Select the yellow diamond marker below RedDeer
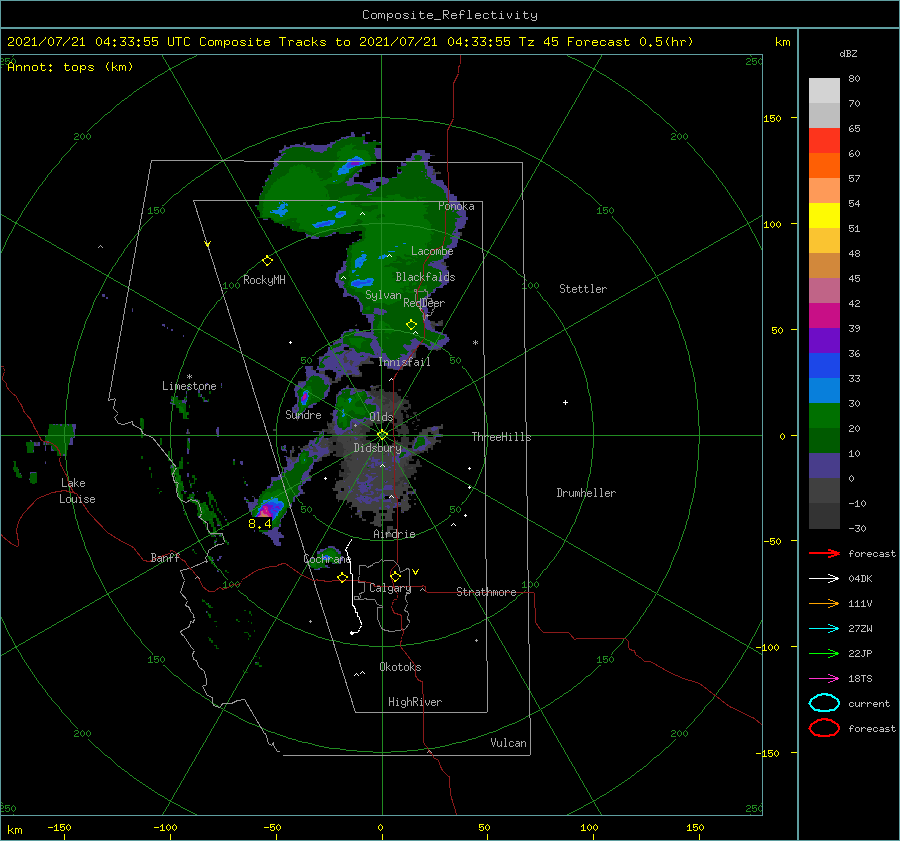The height and width of the screenshot is (841, 900). (x=412, y=325)
